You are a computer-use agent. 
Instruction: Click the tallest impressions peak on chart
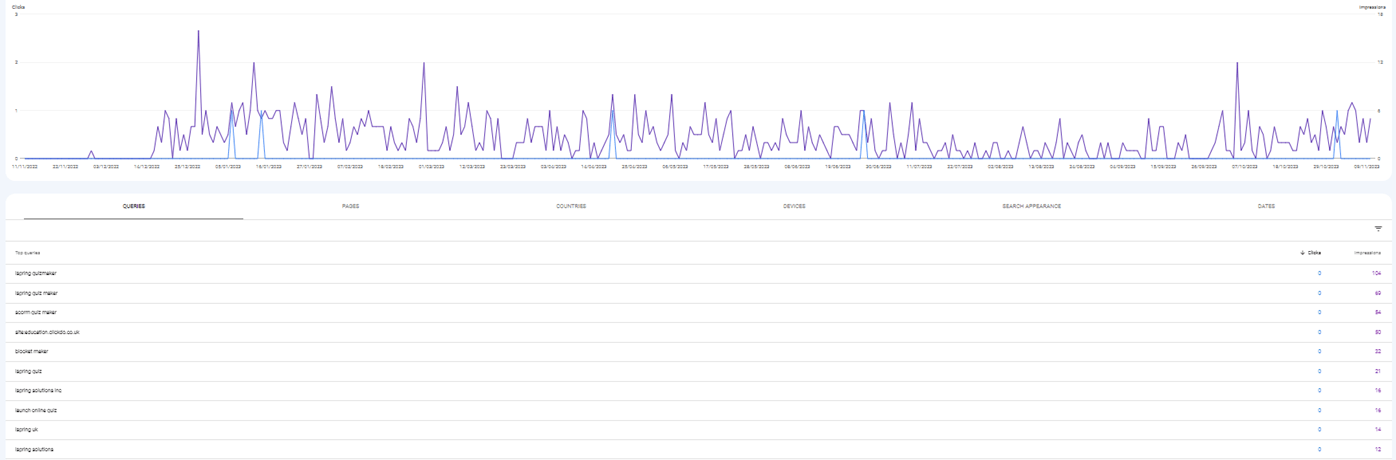click(x=198, y=31)
